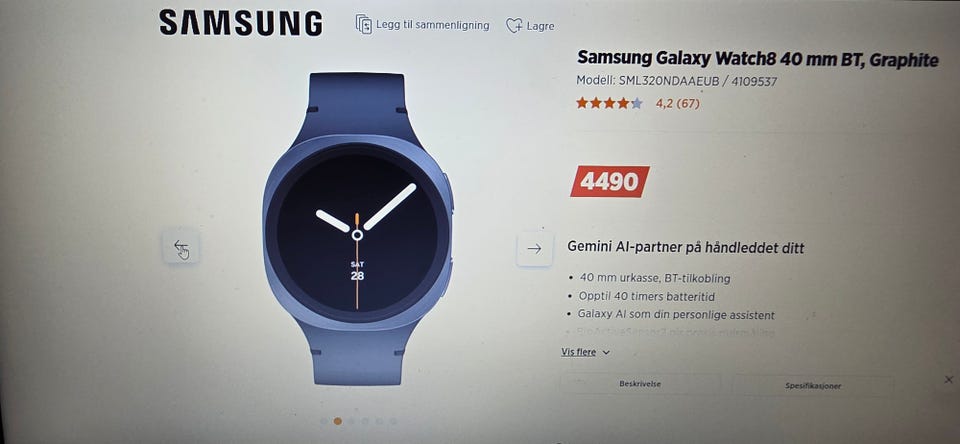Click the Samsung brand logo
Image resolution: width=960 pixels, height=444 pixels.
[x=241, y=23]
